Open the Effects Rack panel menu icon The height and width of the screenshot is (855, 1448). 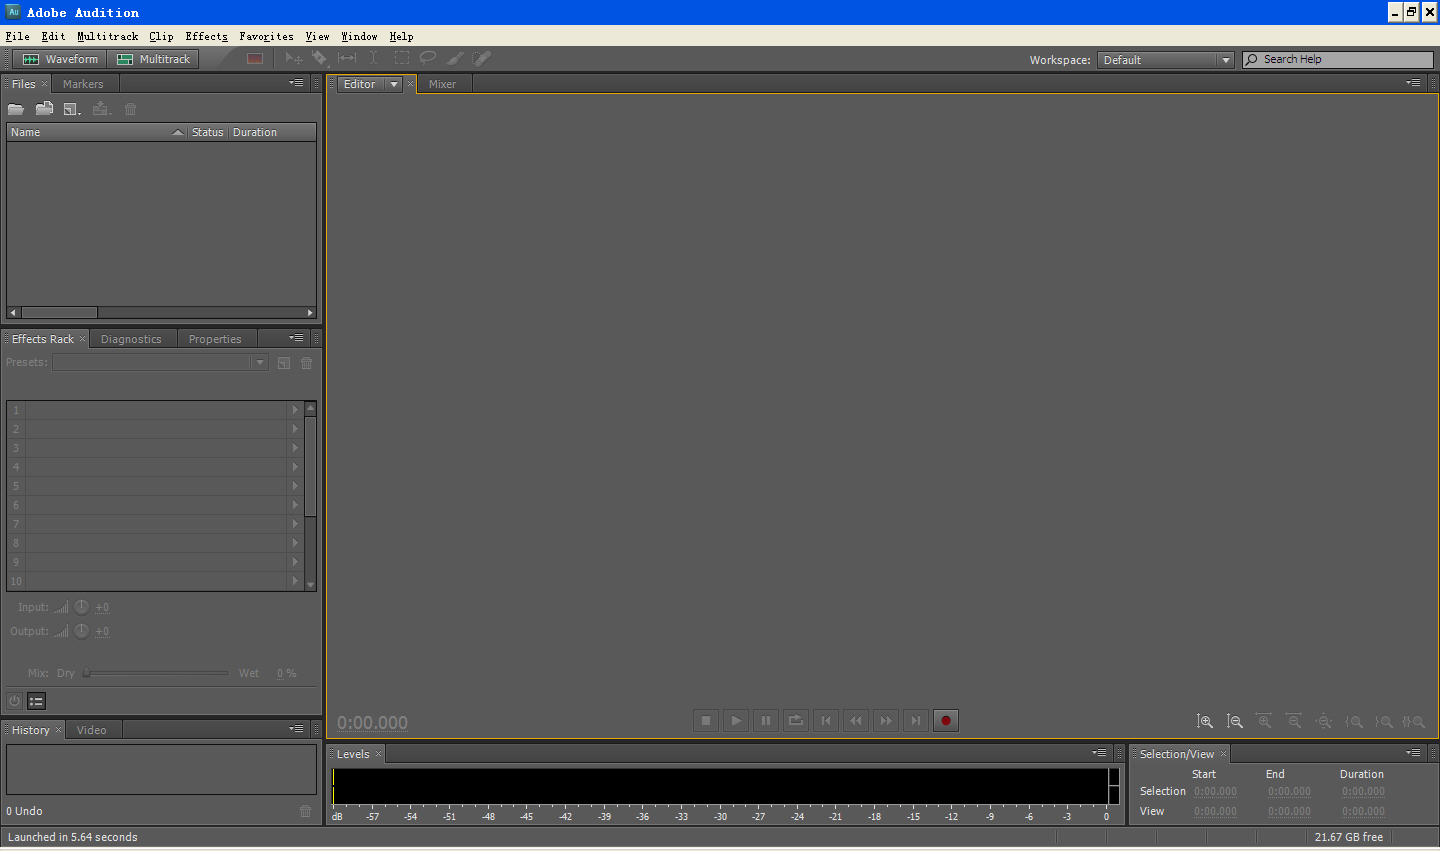click(x=296, y=338)
